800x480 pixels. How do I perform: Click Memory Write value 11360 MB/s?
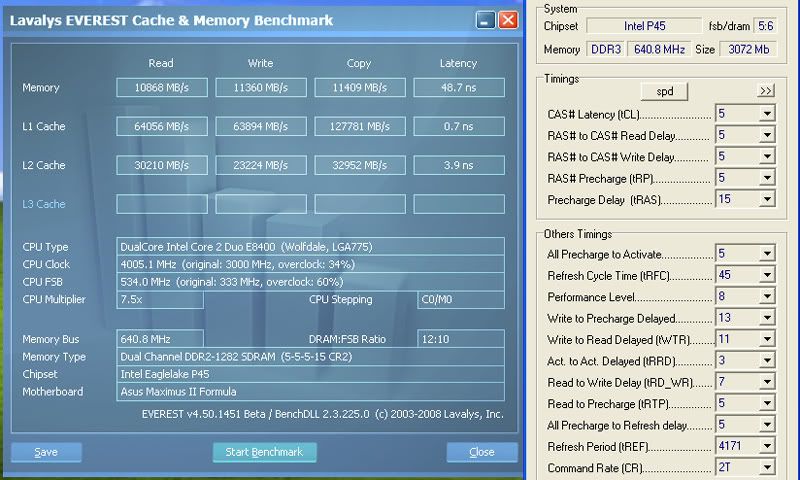(261, 87)
